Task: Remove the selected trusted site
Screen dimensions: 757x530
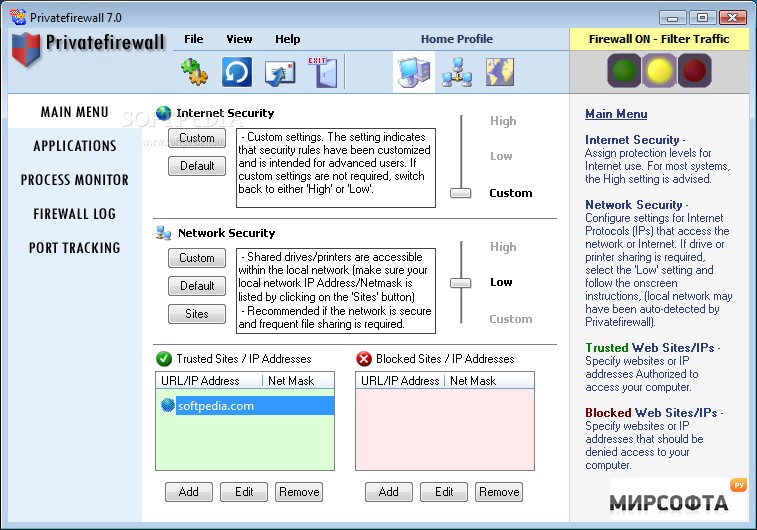Action: click(x=299, y=492)
